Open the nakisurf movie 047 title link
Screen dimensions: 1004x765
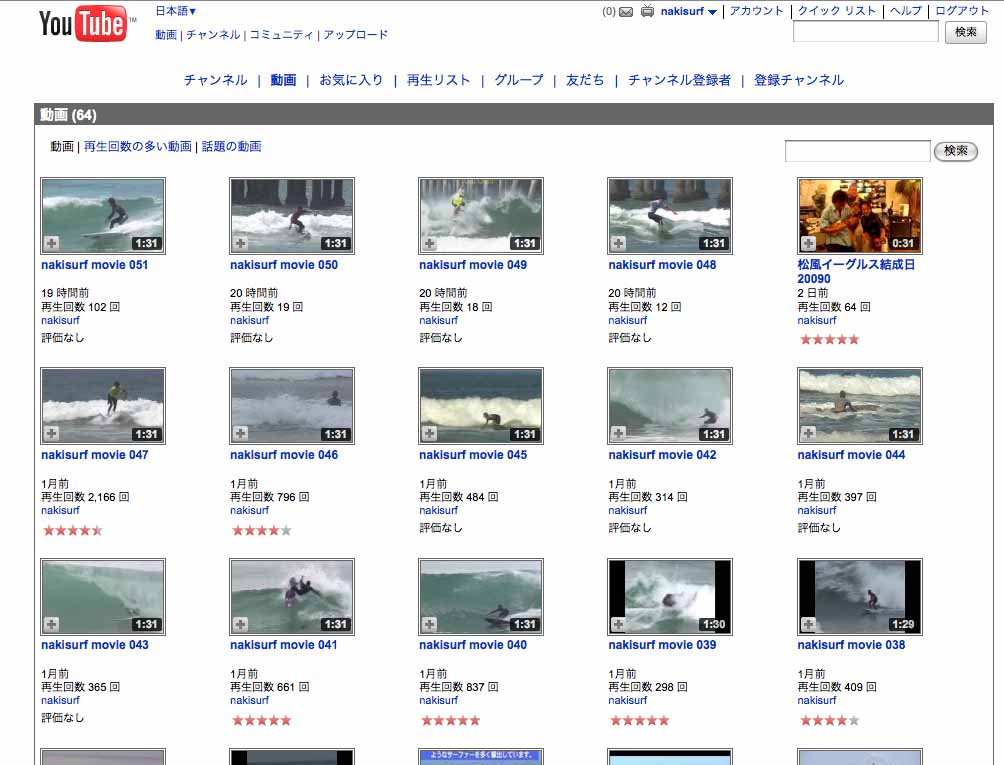point(95,455)
